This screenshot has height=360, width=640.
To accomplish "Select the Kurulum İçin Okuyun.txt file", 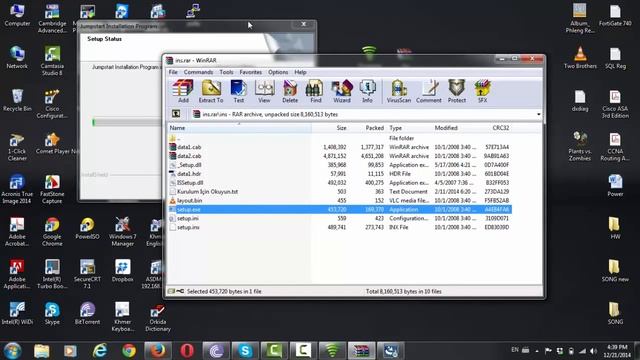I will pyautogui.click(x=340, y=191).
